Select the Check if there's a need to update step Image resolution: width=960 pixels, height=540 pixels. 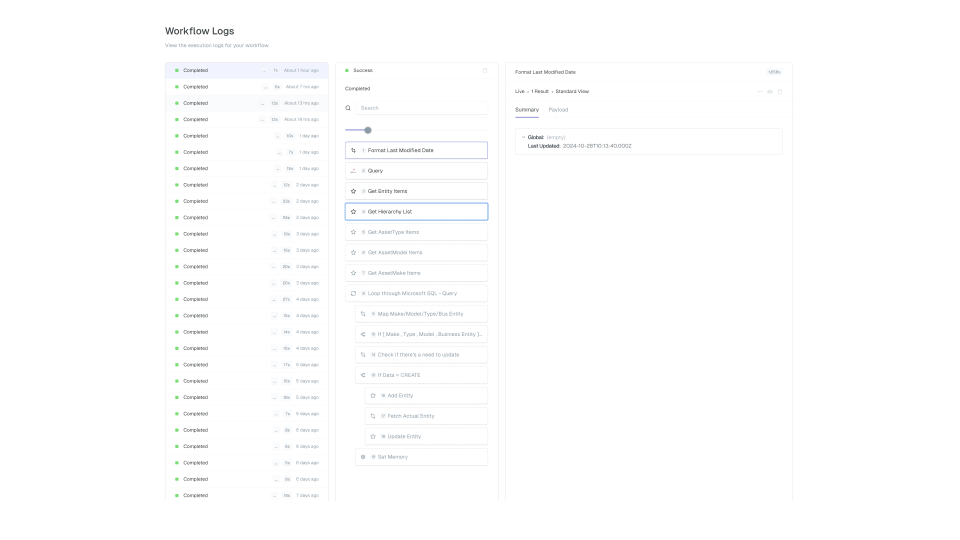click(421, 355)
